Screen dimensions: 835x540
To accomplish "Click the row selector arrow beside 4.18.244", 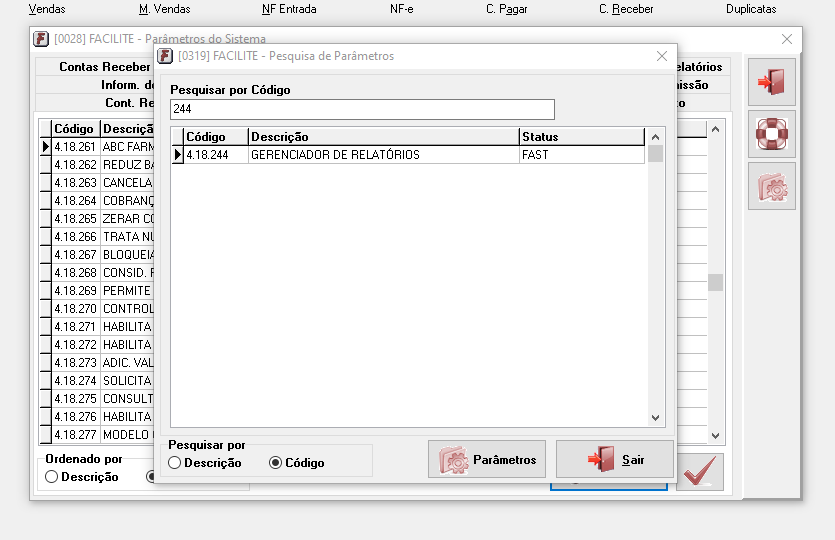I will 177,154.
